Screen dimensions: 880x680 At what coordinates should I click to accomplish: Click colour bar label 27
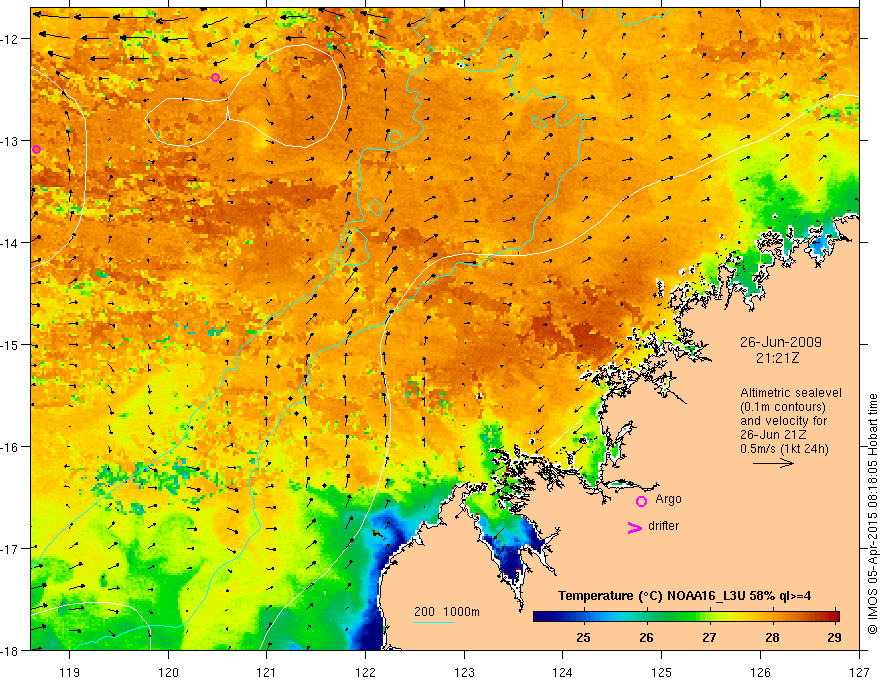[x=709, y=638]
